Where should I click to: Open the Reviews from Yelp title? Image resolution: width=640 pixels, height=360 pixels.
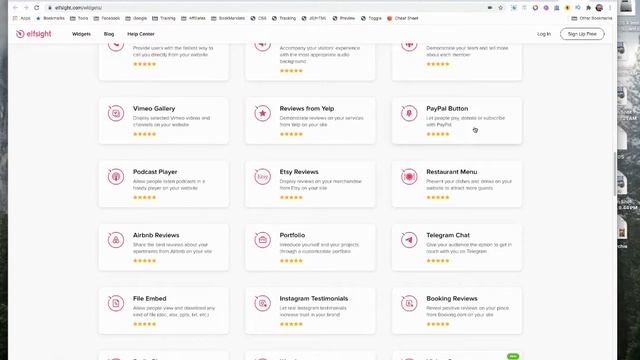coord(307,109)
